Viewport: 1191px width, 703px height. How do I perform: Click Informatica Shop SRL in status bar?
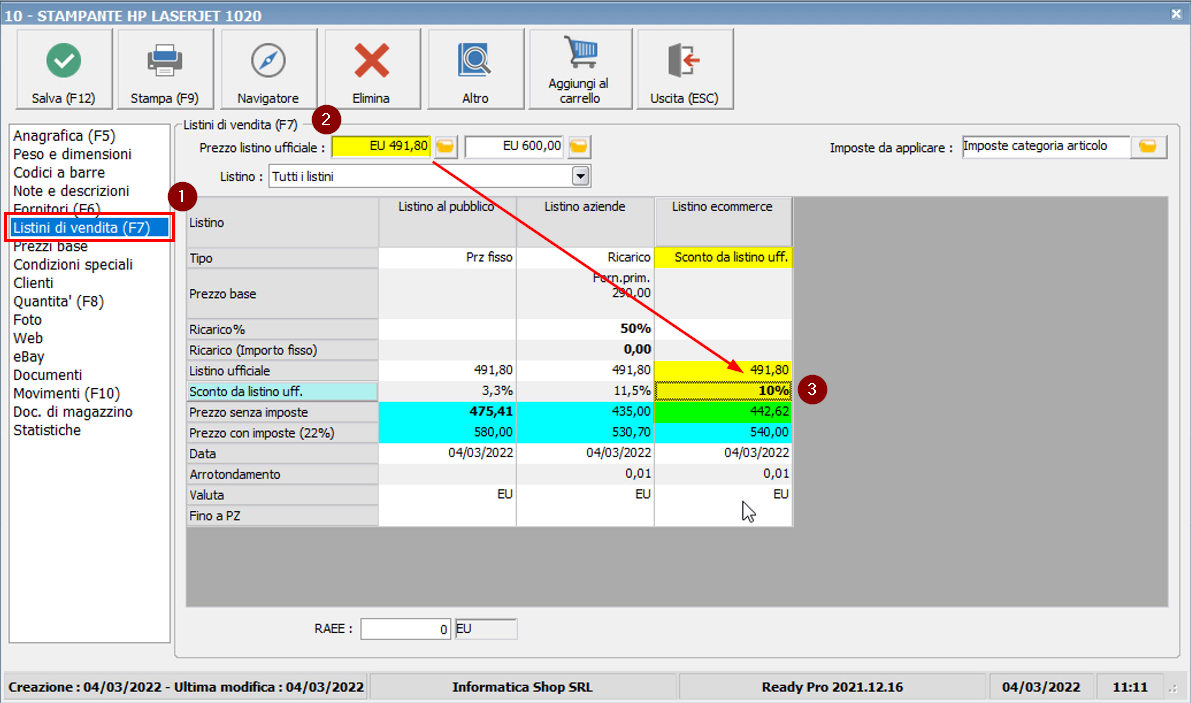[523, 687]
